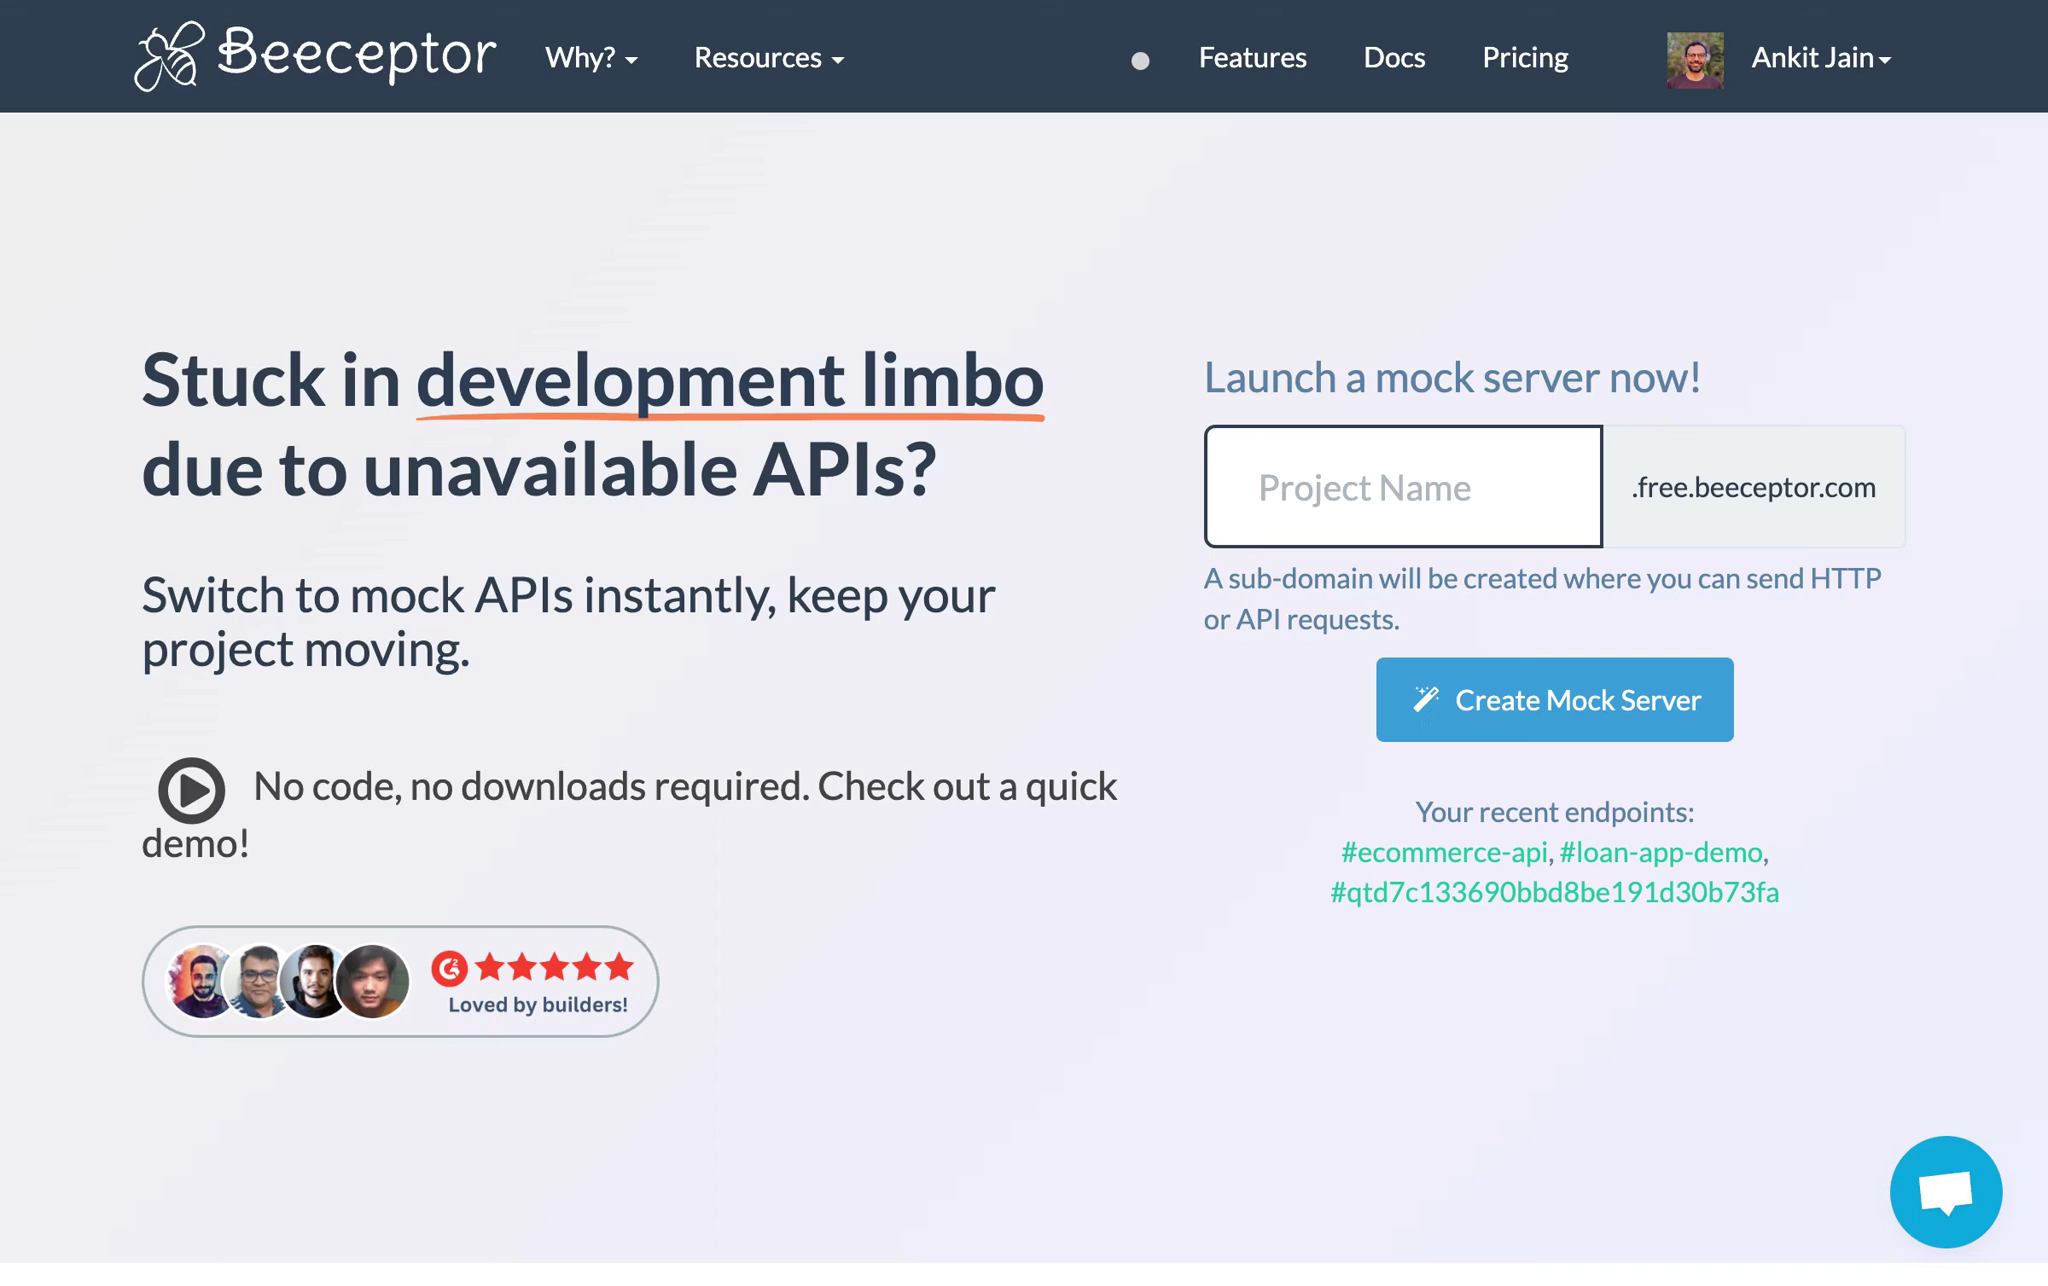Open the Docs link

click(x=1394, y=58)
